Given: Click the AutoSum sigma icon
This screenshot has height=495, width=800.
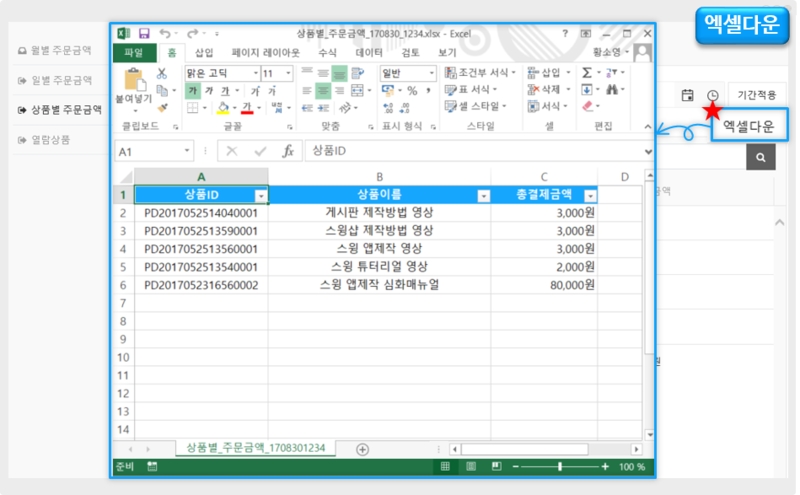Looking at the screenshot, I should point(587,73).
